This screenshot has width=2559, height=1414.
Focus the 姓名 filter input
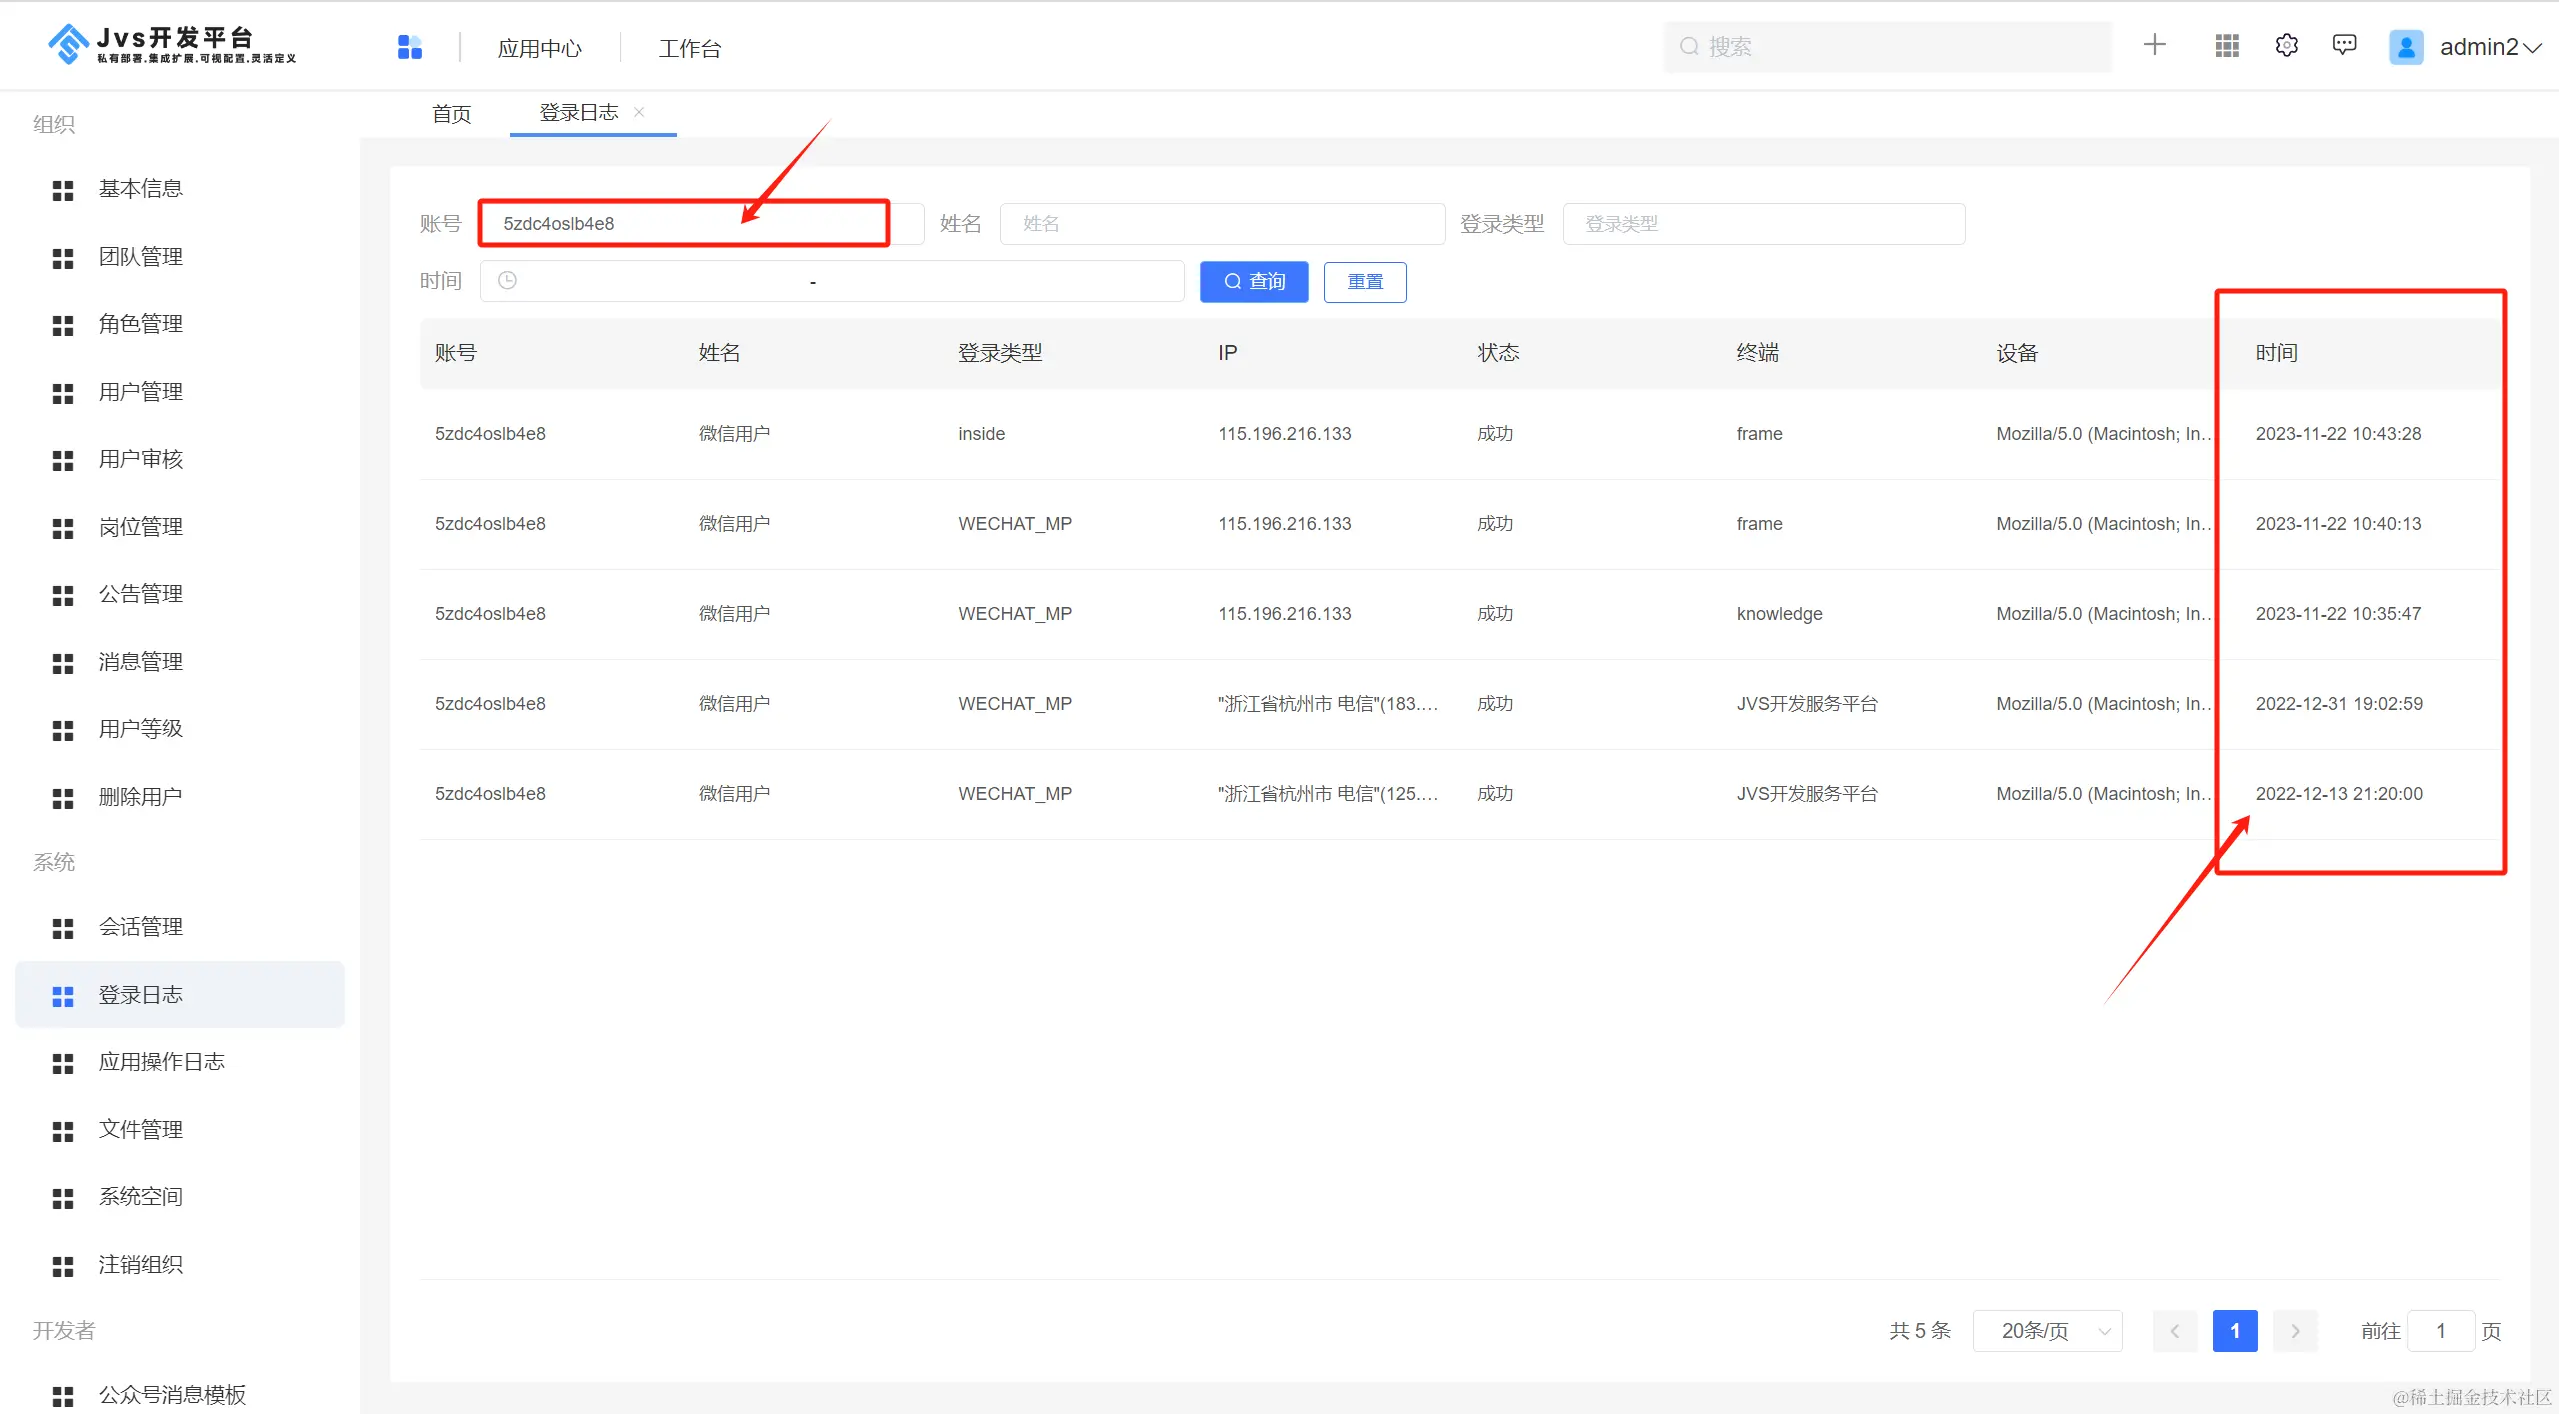click(1221, 224)
